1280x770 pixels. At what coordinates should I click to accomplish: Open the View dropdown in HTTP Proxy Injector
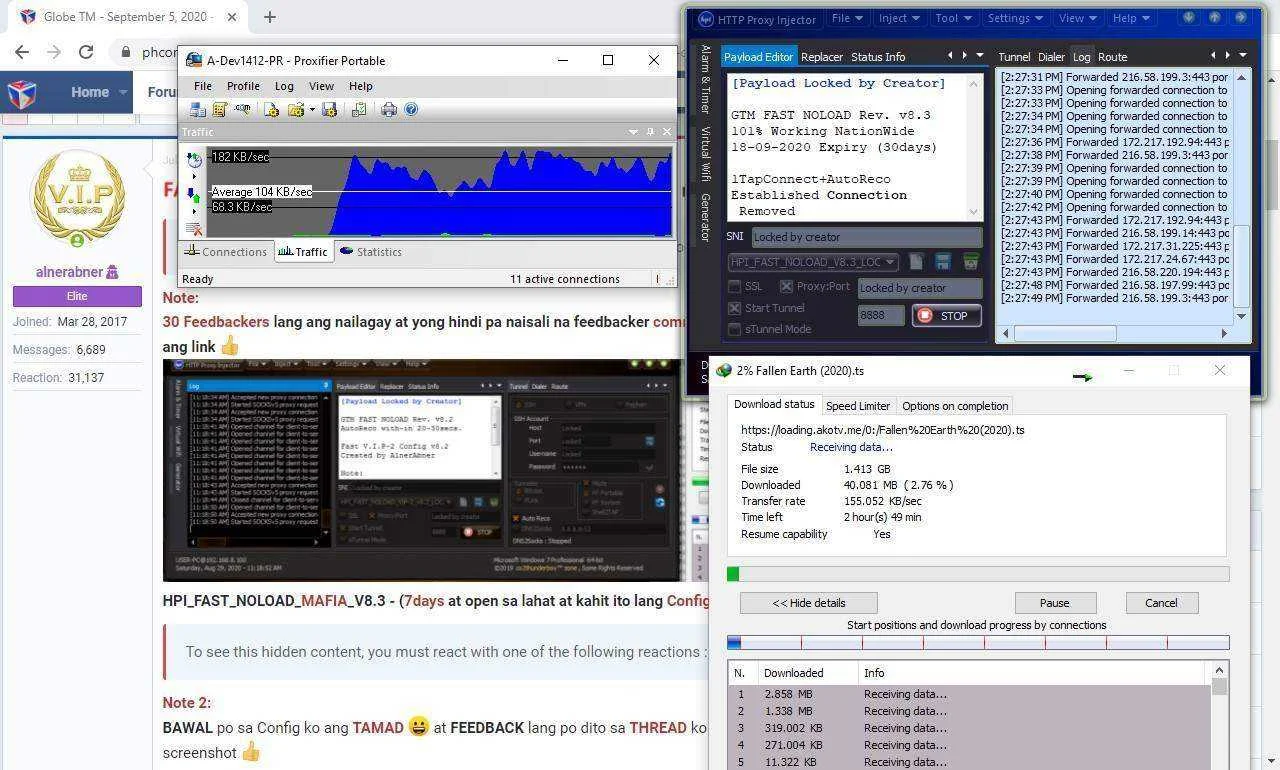click(1078, 18)
